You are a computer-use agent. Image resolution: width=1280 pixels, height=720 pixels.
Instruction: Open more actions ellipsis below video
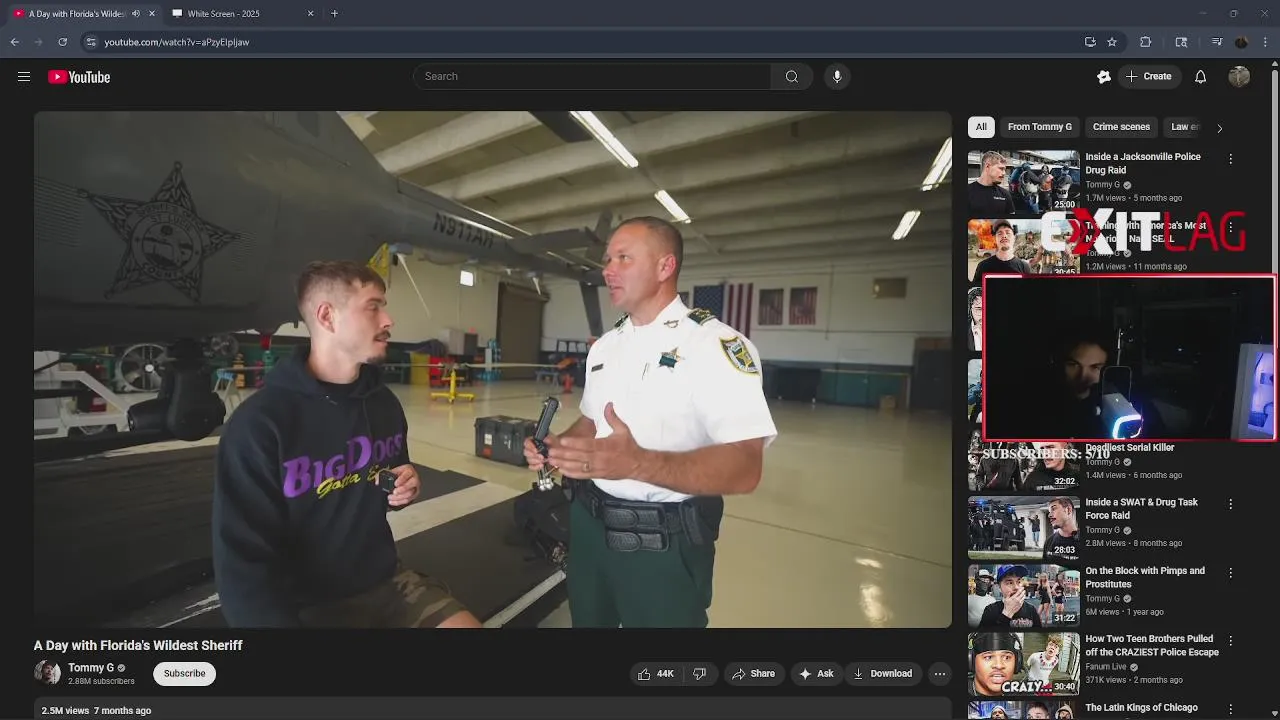pos(940,674)
